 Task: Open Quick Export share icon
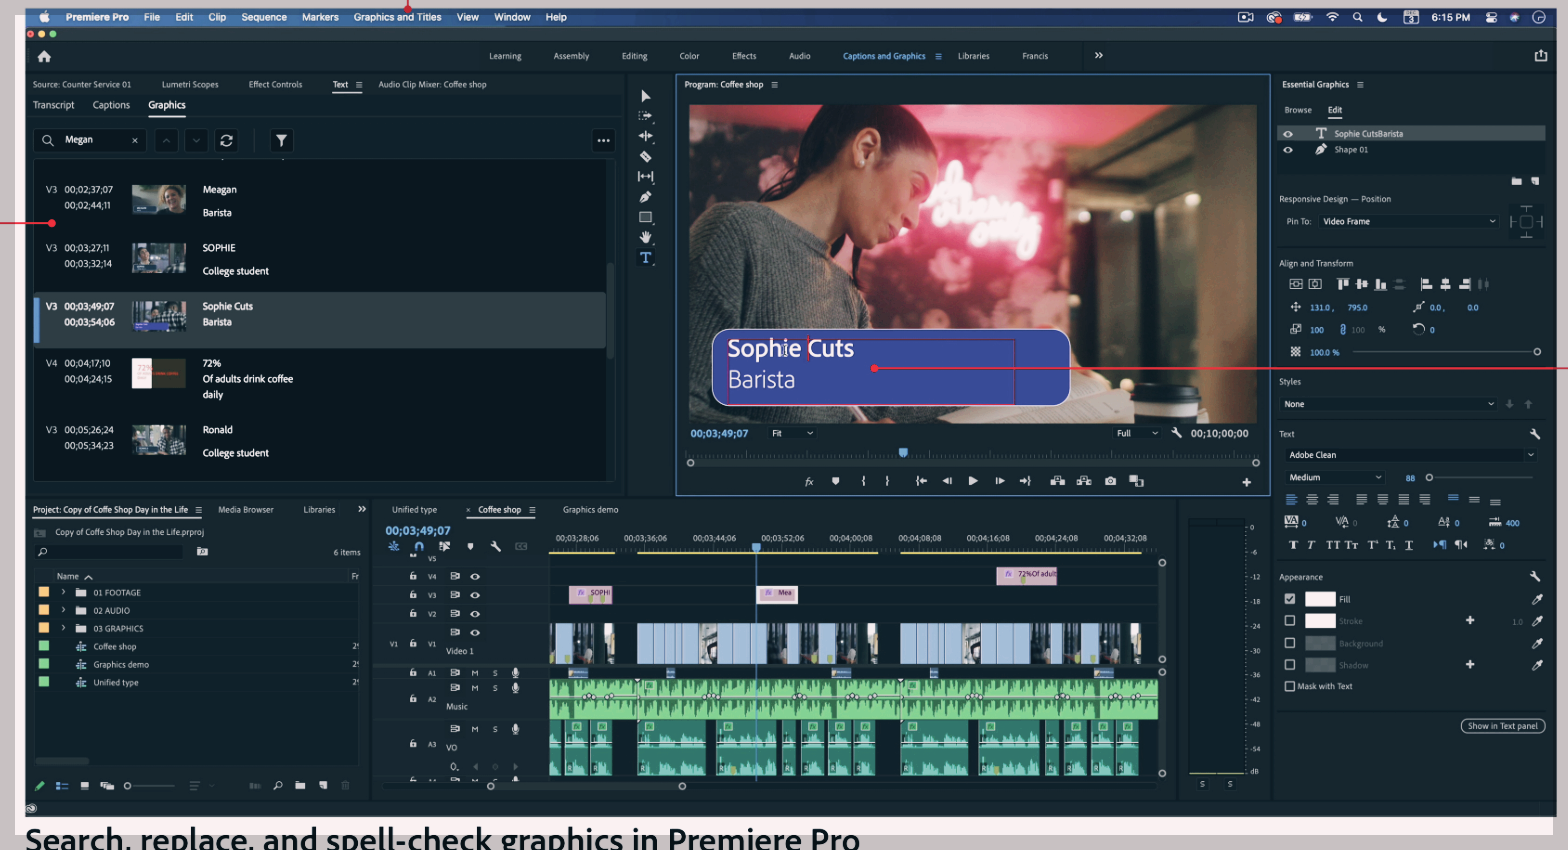1541,56
